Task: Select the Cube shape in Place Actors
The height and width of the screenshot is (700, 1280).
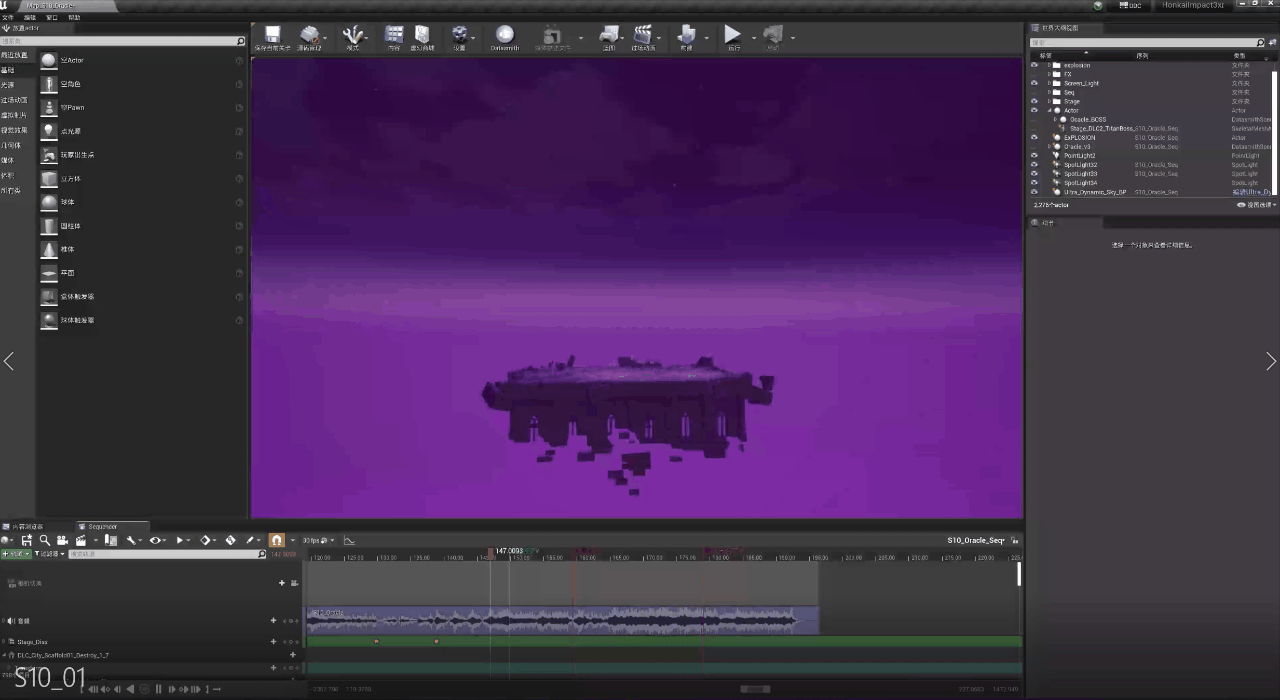Action: tap(48, 179)
